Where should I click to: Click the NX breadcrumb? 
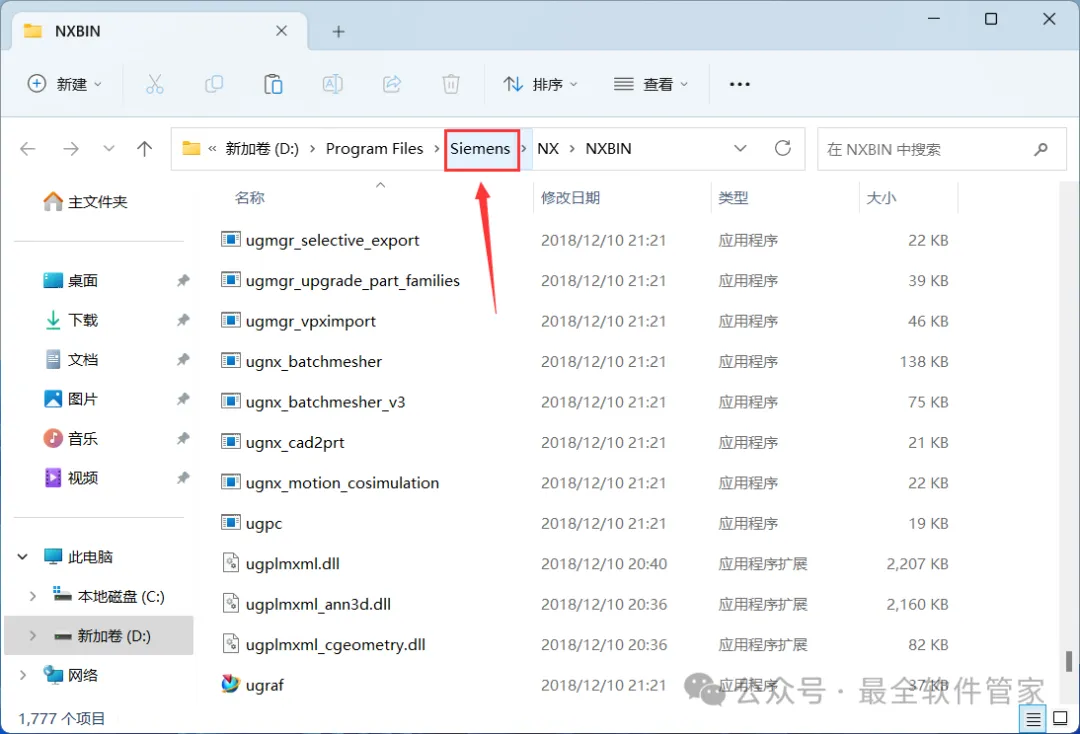pos(548,149)
